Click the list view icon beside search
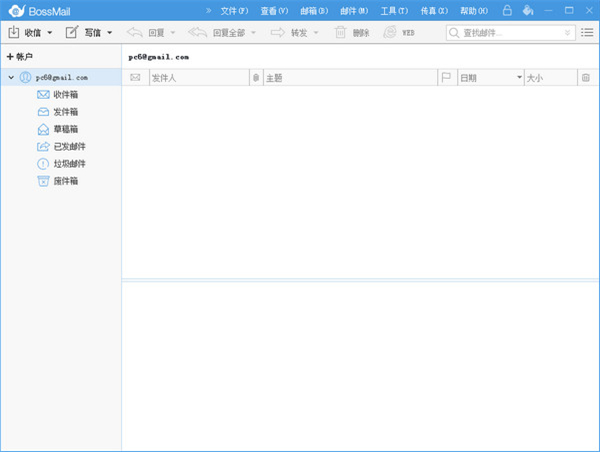The image size is (600, 452). pyautogui.click(x=588, y=32)
